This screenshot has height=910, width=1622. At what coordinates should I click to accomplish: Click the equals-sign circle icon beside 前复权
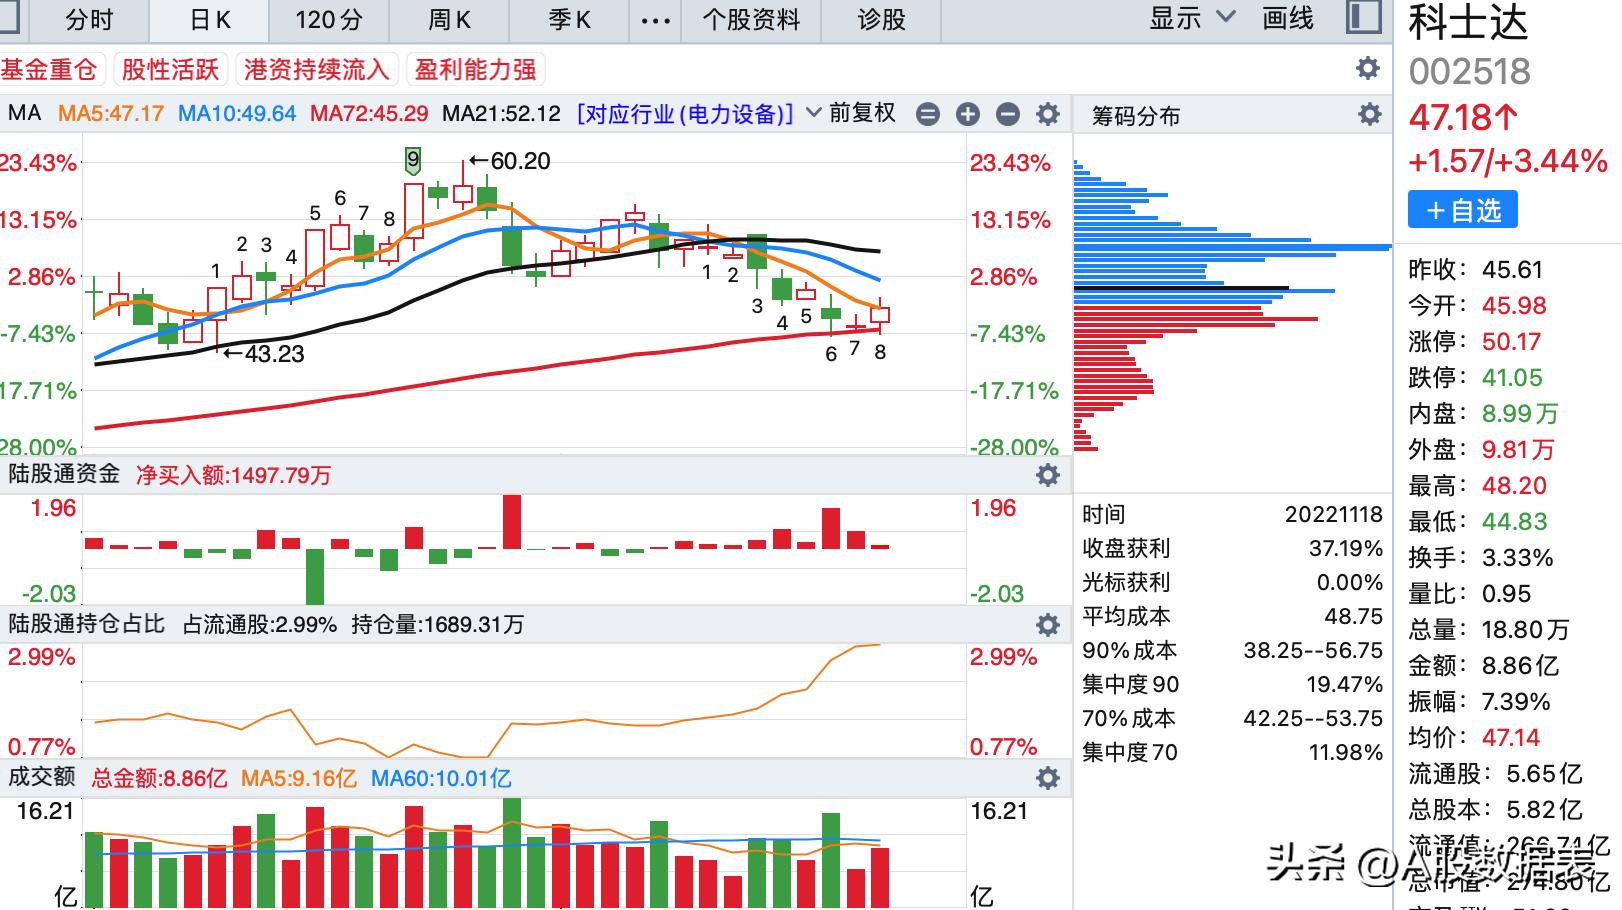tap(928, 115)
